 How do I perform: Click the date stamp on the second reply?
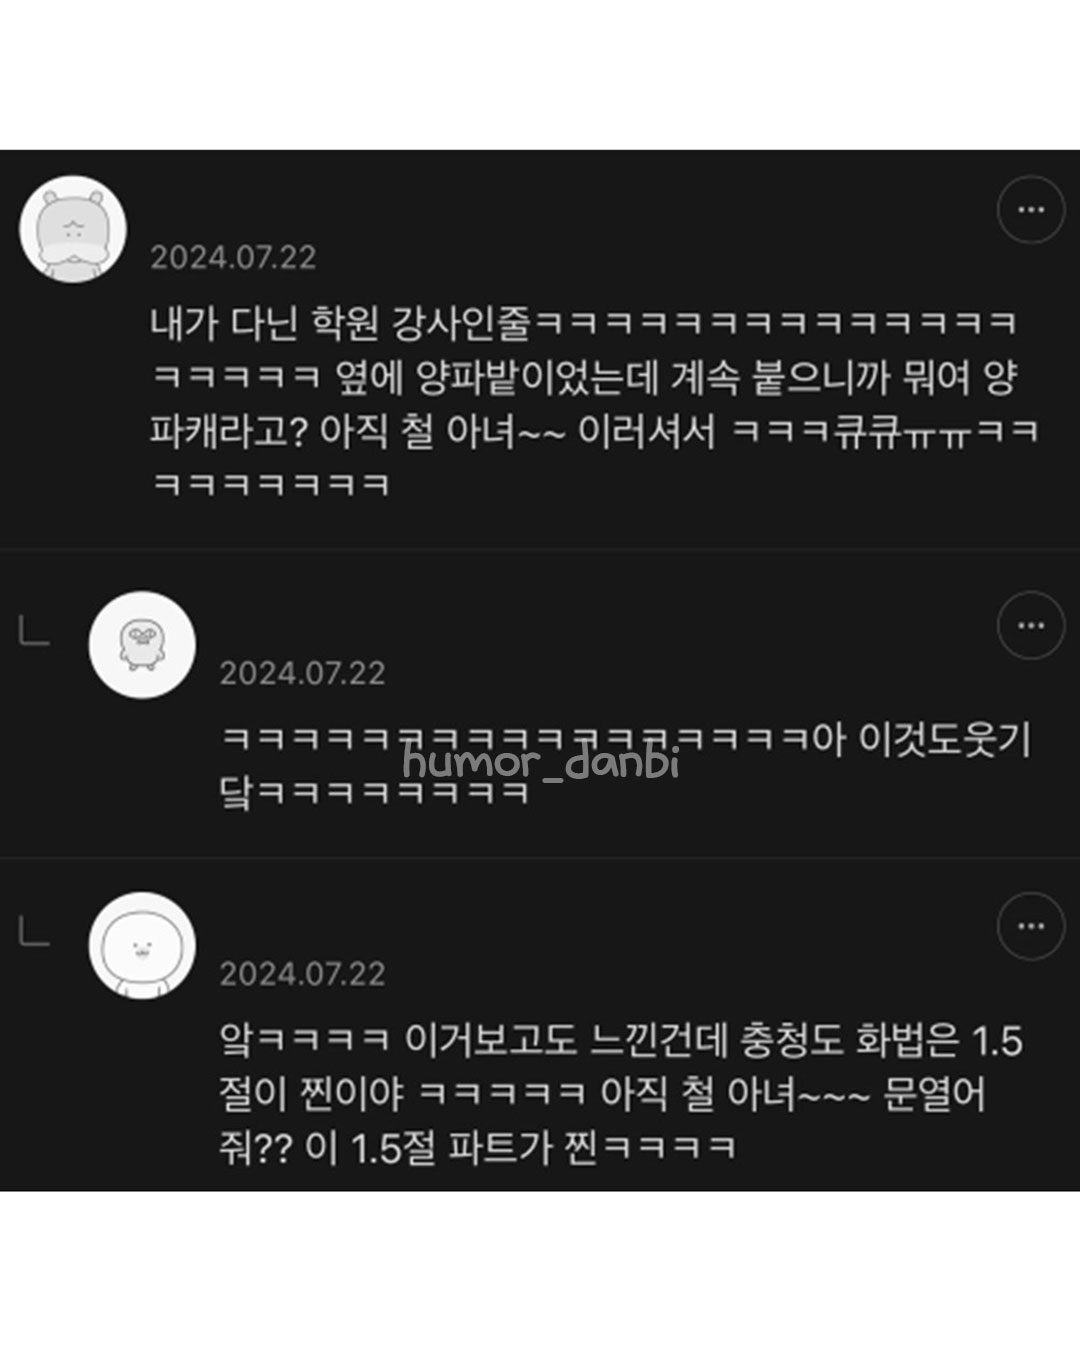click(x=302, y=673)
